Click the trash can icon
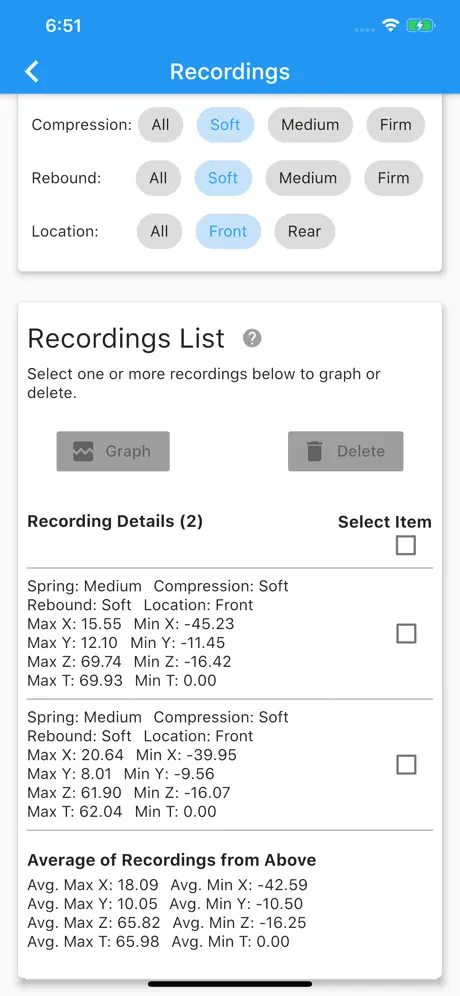The image size is (460, 996). click(x=315, y=452)
